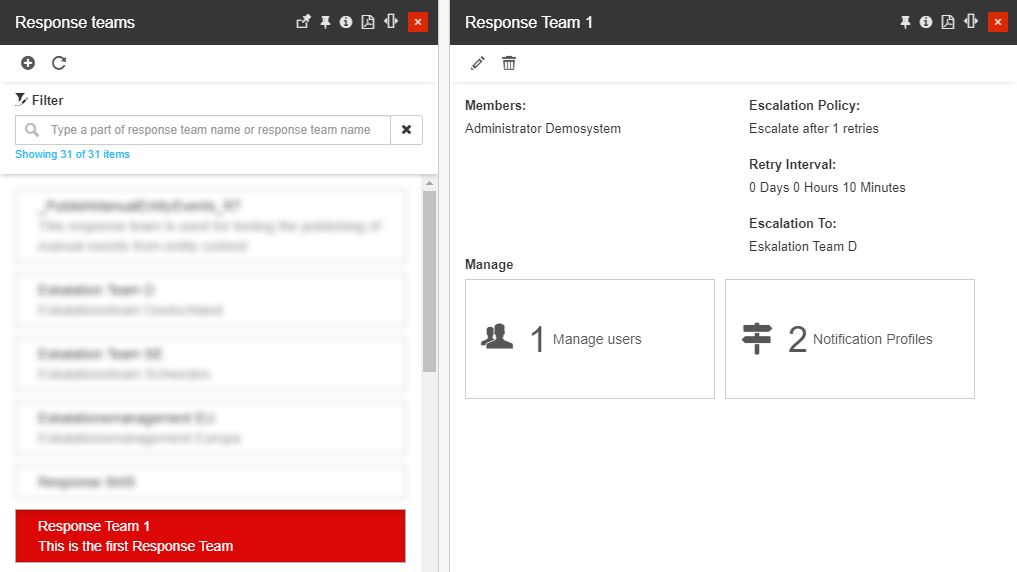This screenshot has width=1017, height=572.
Task: Open the Notification Profiles tile
Action: [850, 339]
